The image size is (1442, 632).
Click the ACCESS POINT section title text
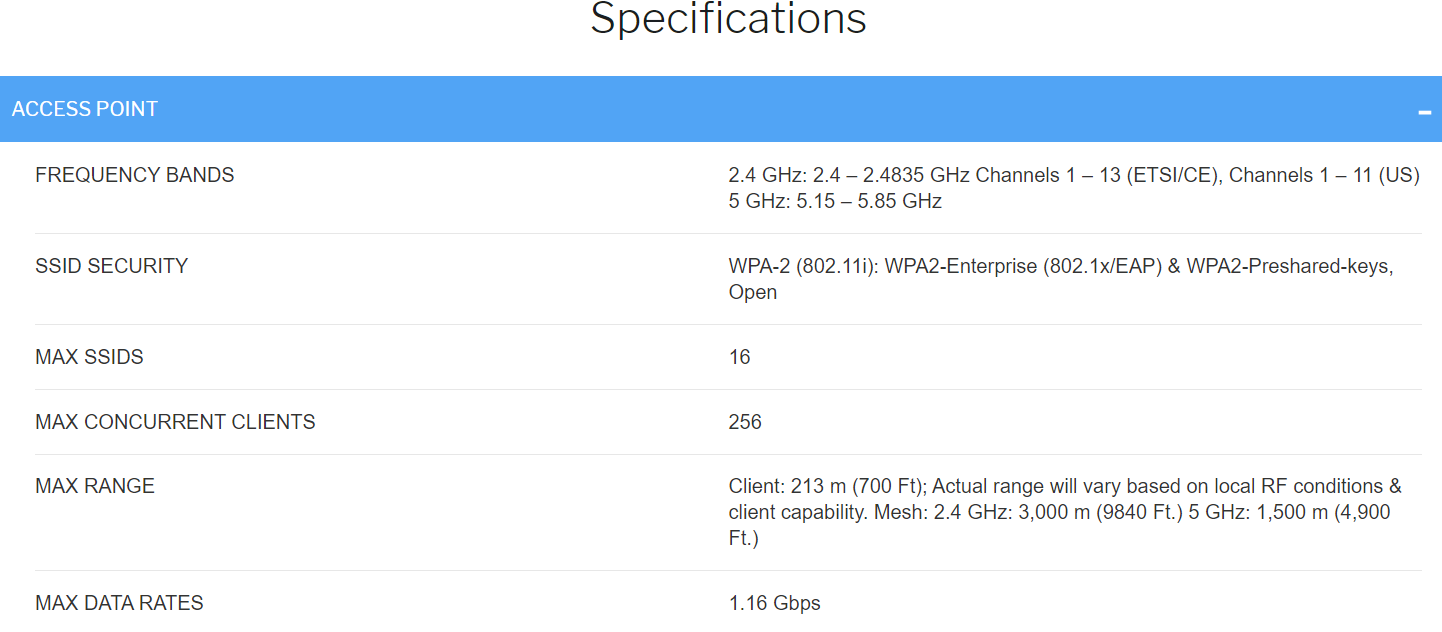click(x=85, y=109)
